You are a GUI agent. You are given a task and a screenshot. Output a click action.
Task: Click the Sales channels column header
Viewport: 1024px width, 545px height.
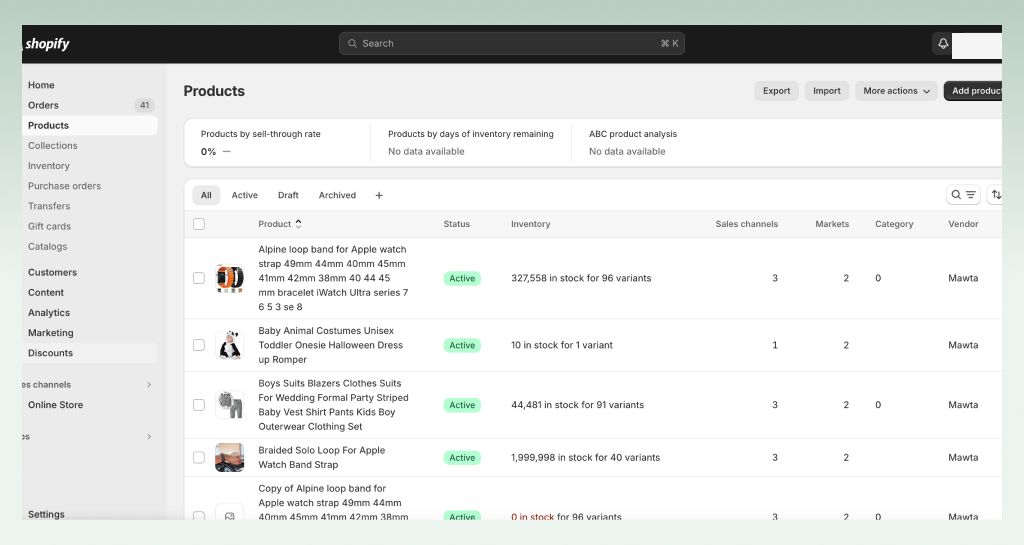(746, 224)
